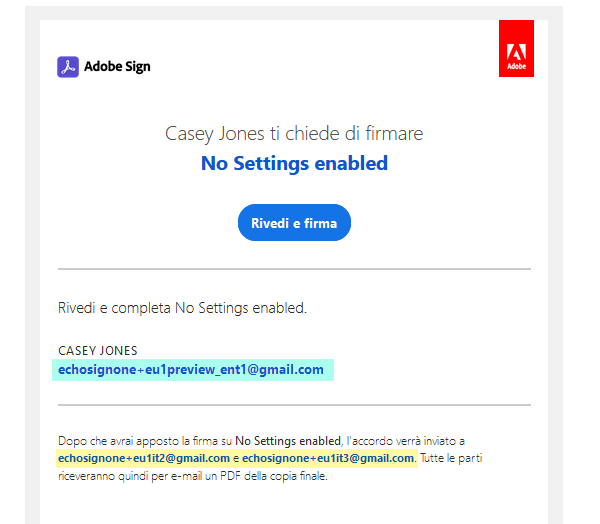Select the uppercase "CASEY JONES" sender name

point(98,351)
